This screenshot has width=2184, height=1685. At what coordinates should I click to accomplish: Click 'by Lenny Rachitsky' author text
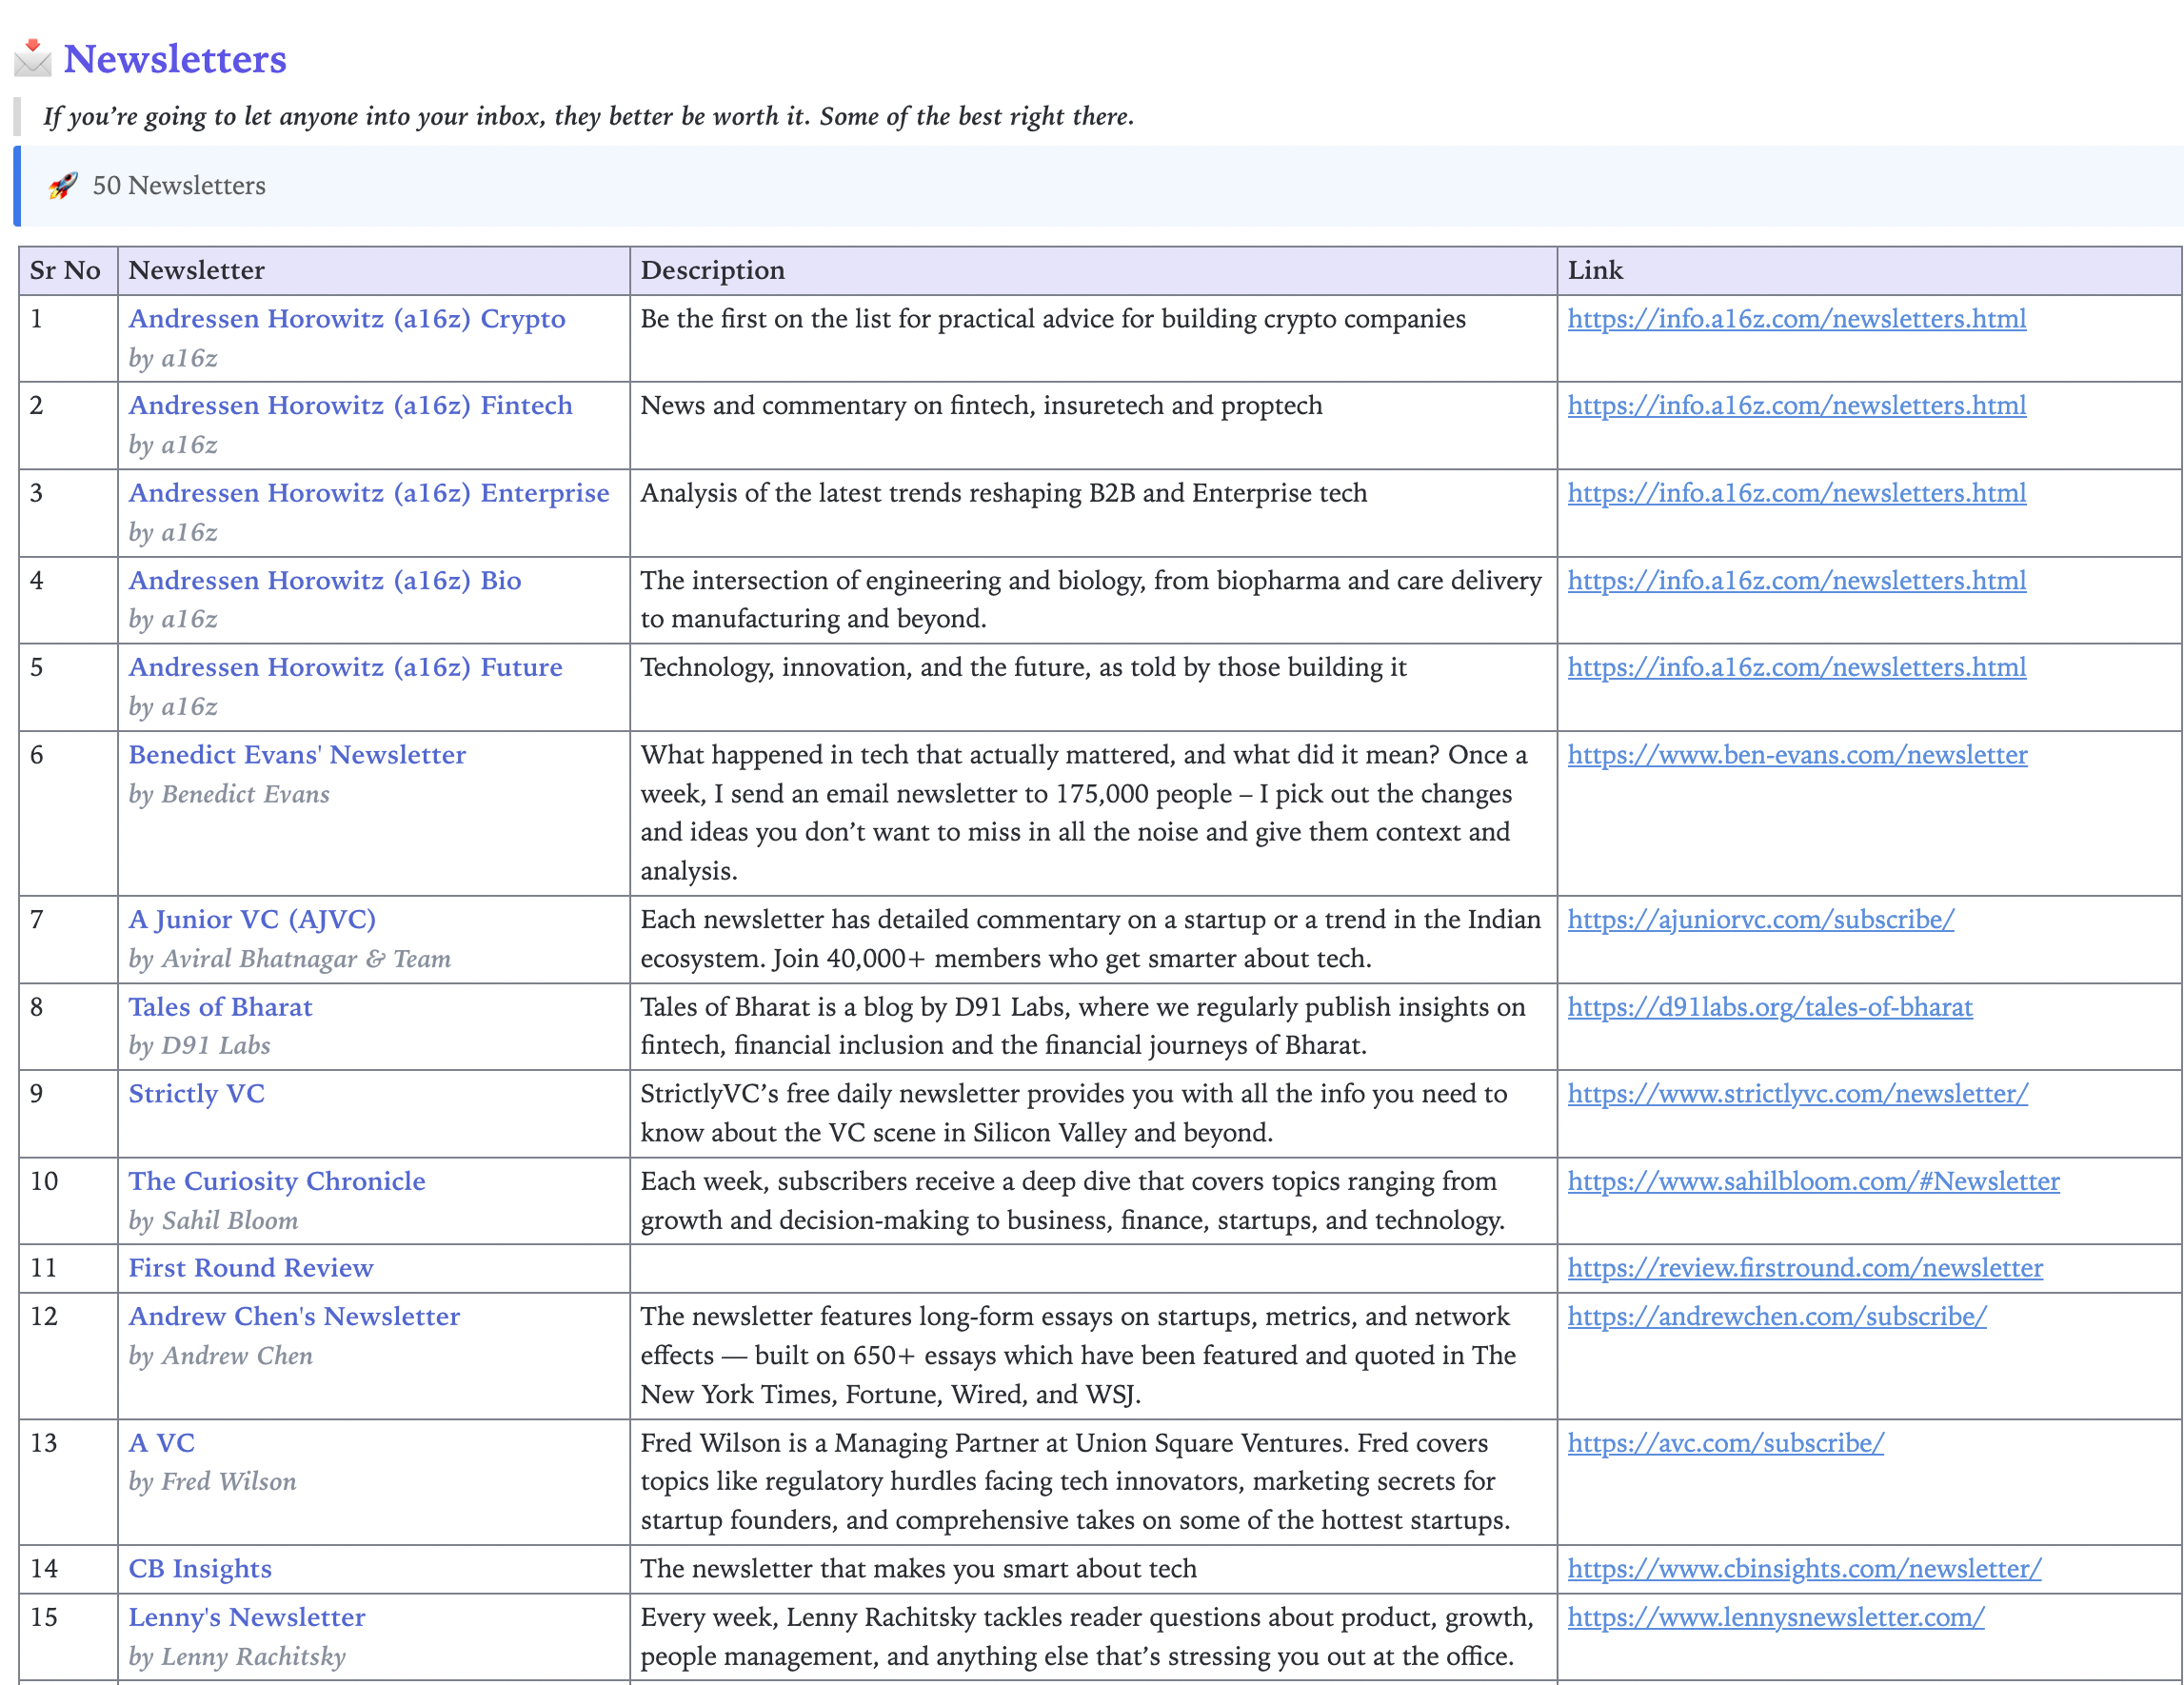tap(237, 1657)
